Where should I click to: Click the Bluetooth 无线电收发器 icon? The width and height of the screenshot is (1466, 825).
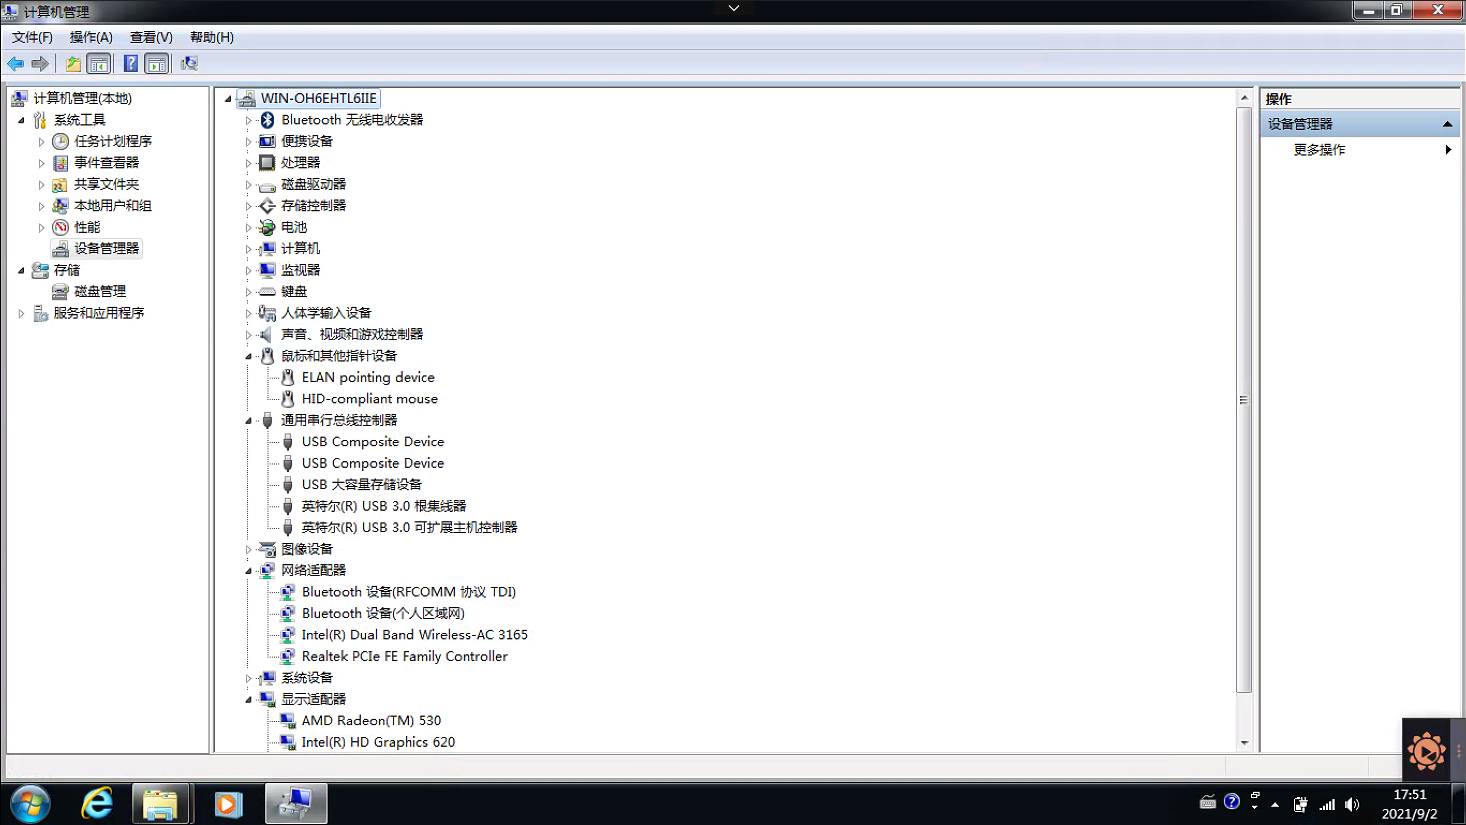tap(267, 120)
